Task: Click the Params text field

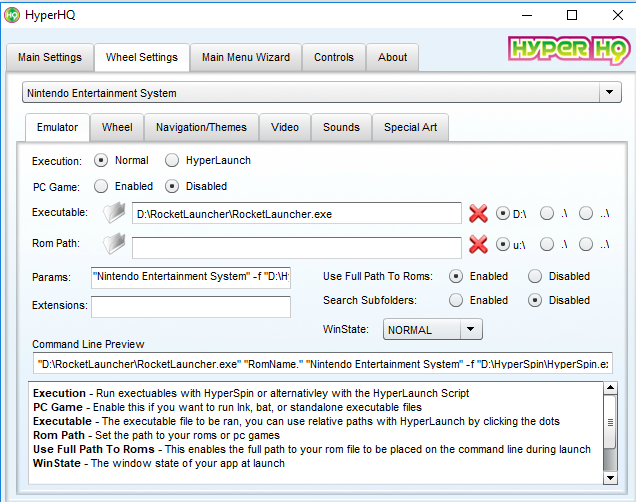Action: click(190, 276)
